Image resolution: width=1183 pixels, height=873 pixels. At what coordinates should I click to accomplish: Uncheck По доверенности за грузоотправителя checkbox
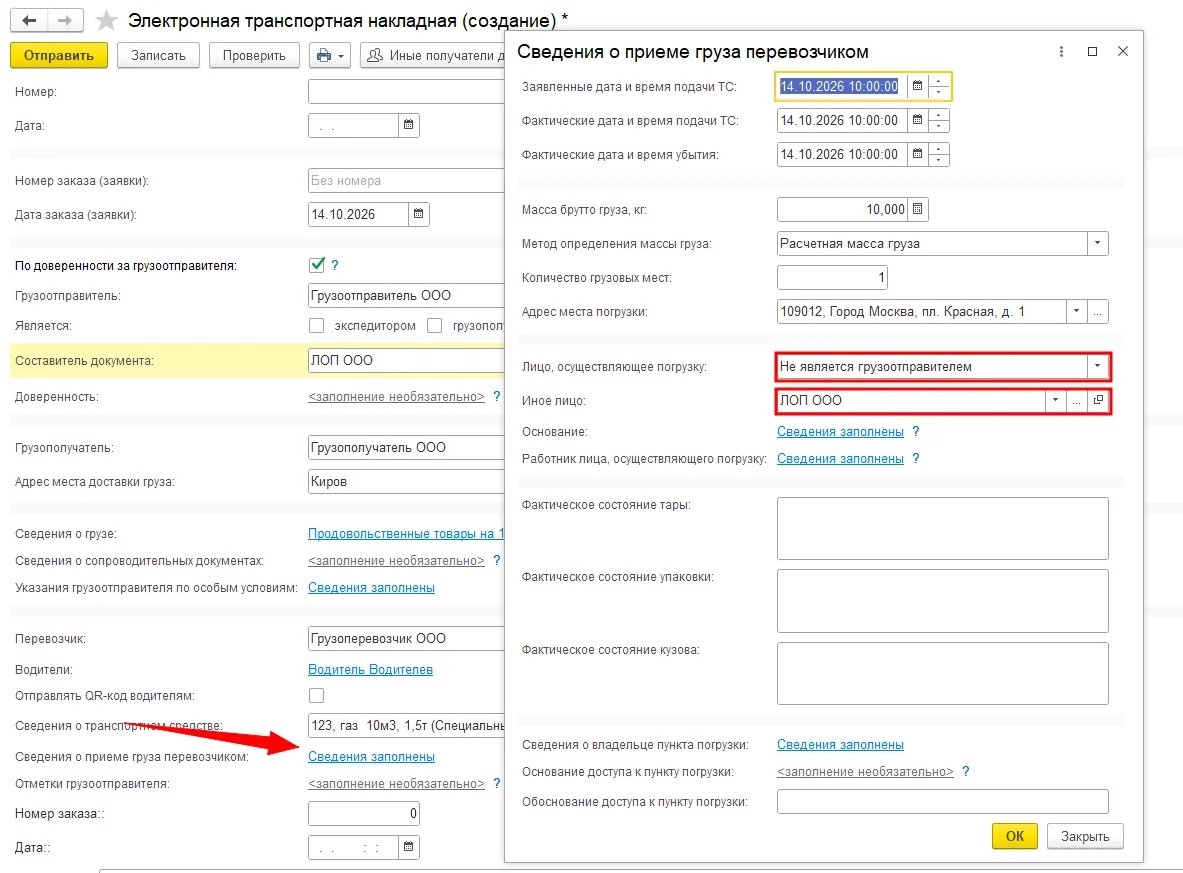pyautogui.click(x=317, y=265)
